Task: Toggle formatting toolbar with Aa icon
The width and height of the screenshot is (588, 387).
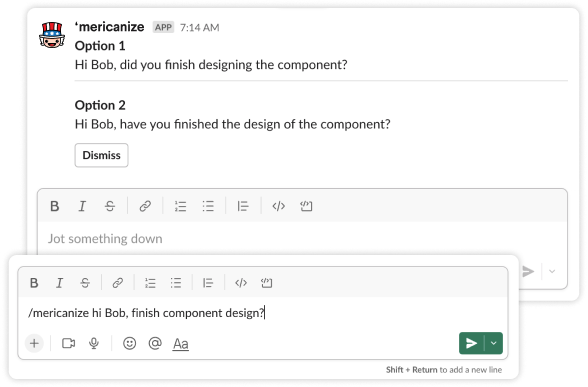Action: point(181,344)
